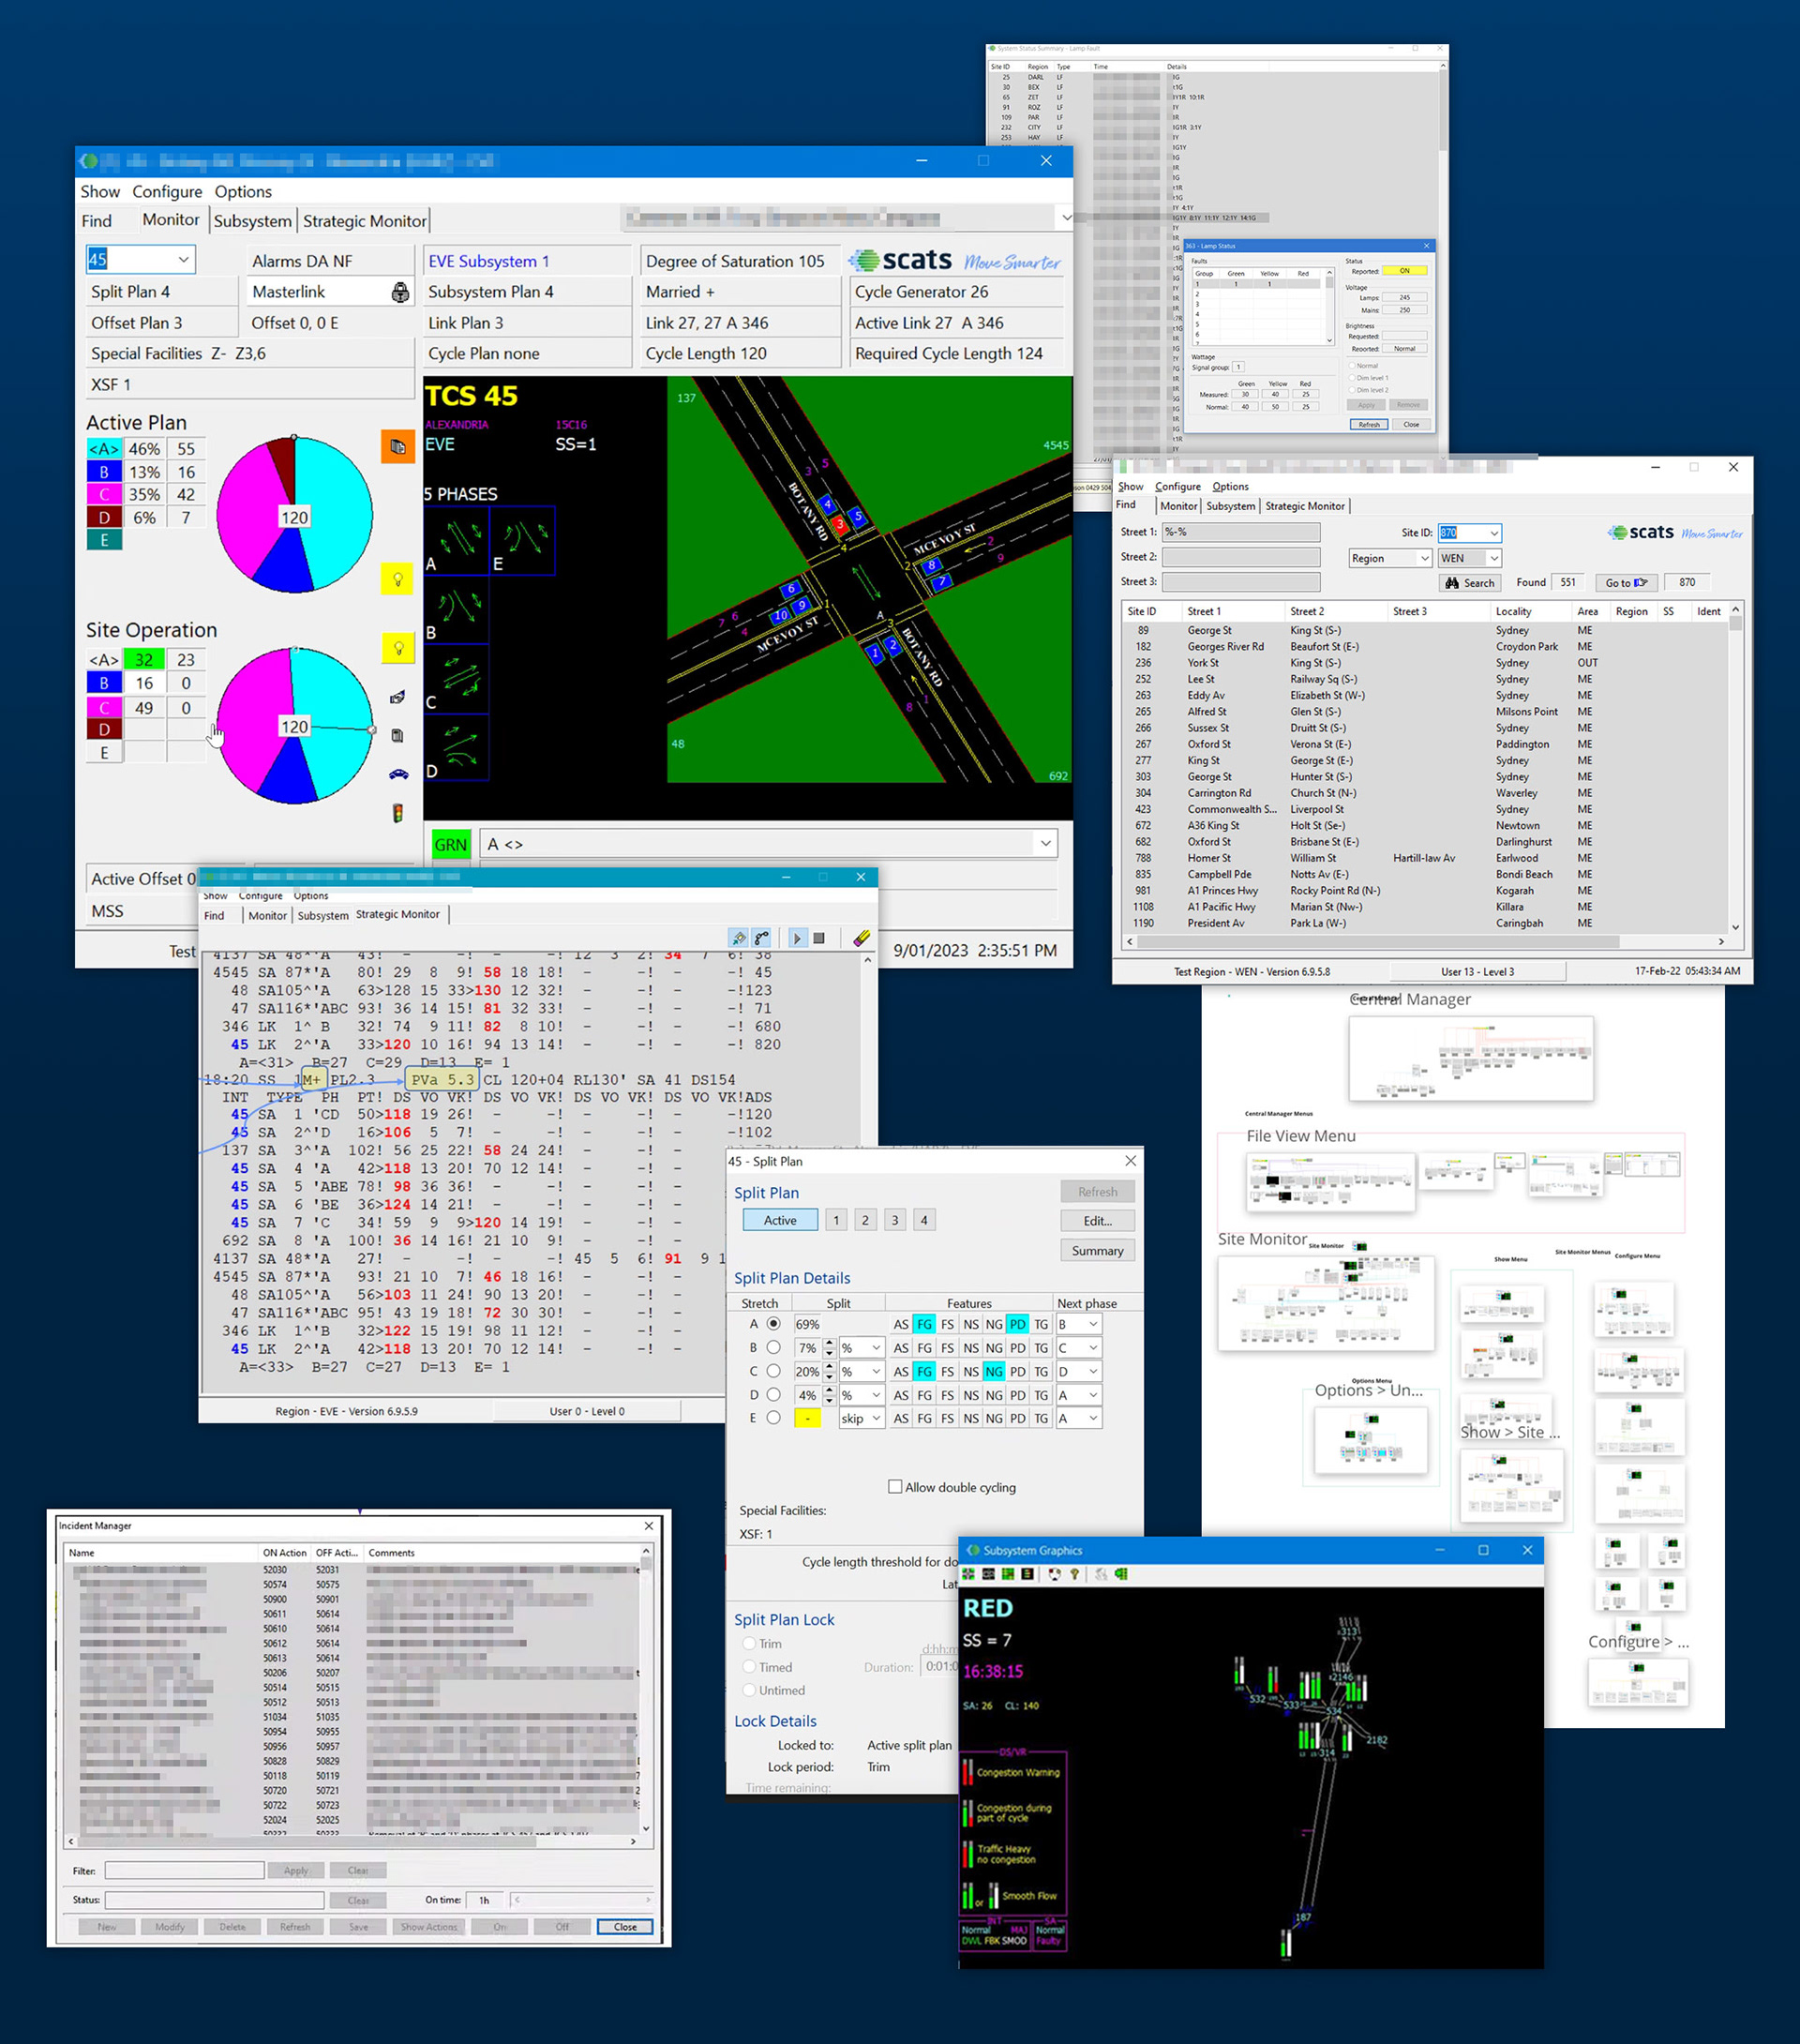Image resolution: width=1800 pixels, height=2044 pixels.
Task: Click the first green grid icon in Subsystem Graphics
Action: [968, 1574]
